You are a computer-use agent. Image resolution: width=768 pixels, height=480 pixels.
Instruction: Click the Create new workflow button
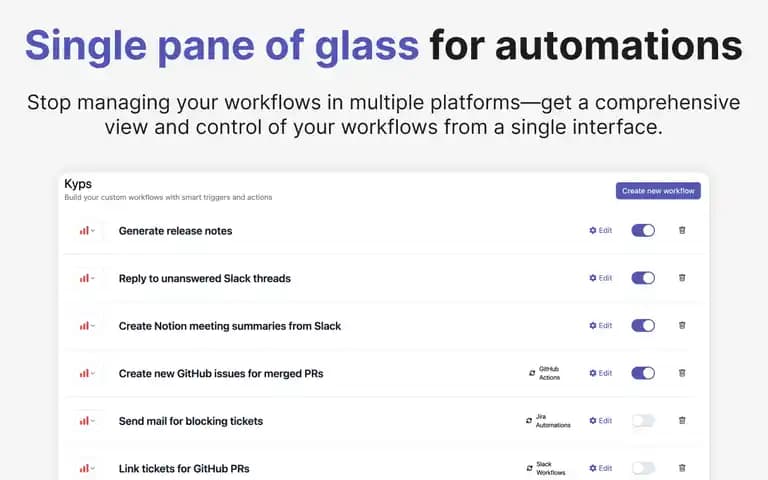pos(658,191)
